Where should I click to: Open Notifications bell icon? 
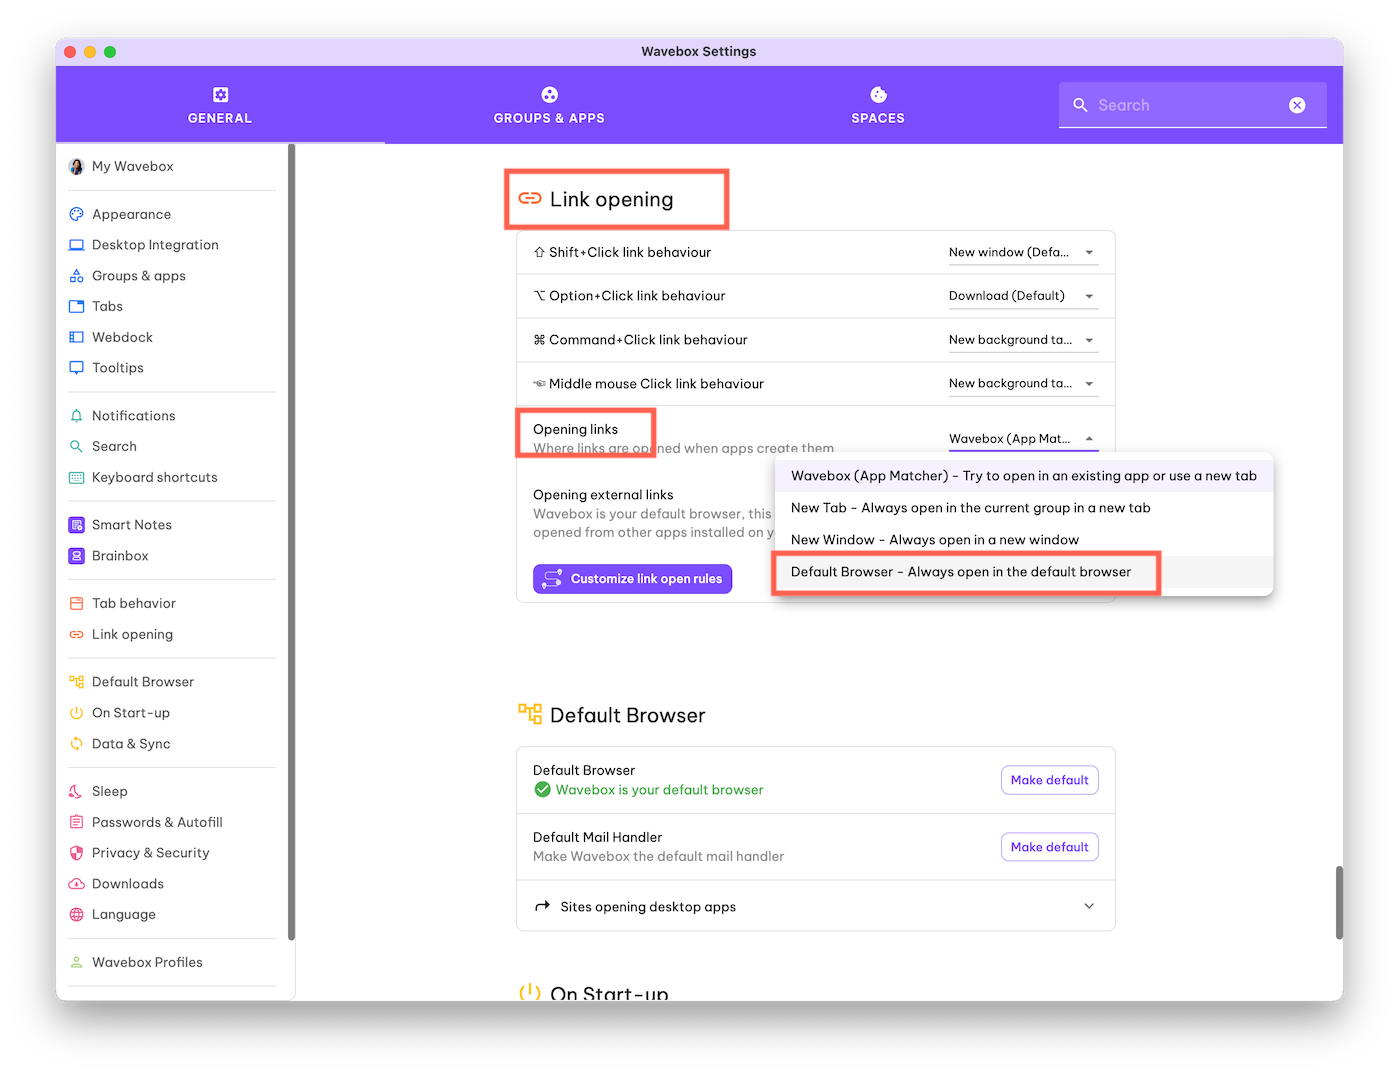tap(76, 416)
